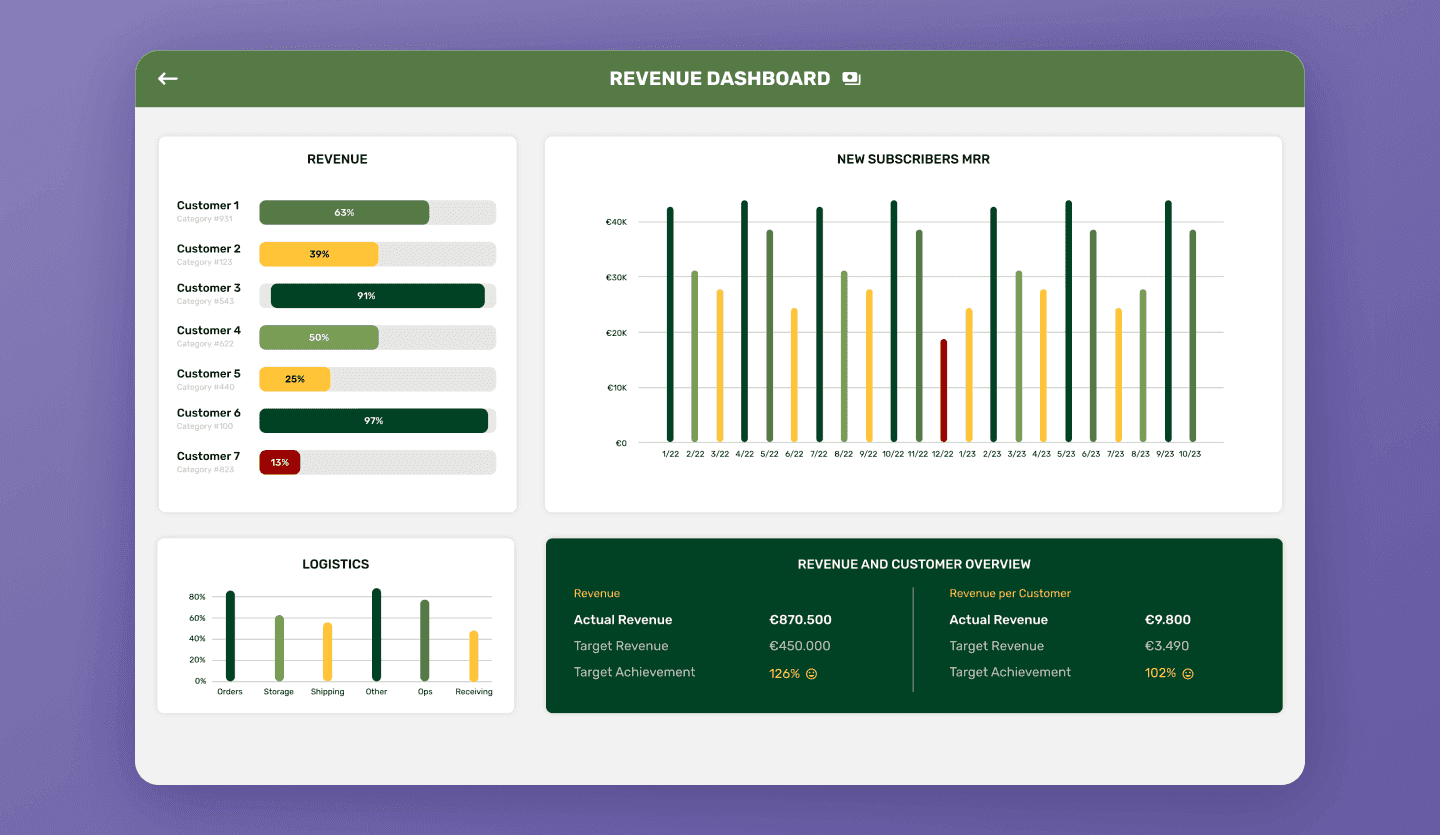Click the REVENUE panel title
This screenshot has height=835, width=1440.
337,159
